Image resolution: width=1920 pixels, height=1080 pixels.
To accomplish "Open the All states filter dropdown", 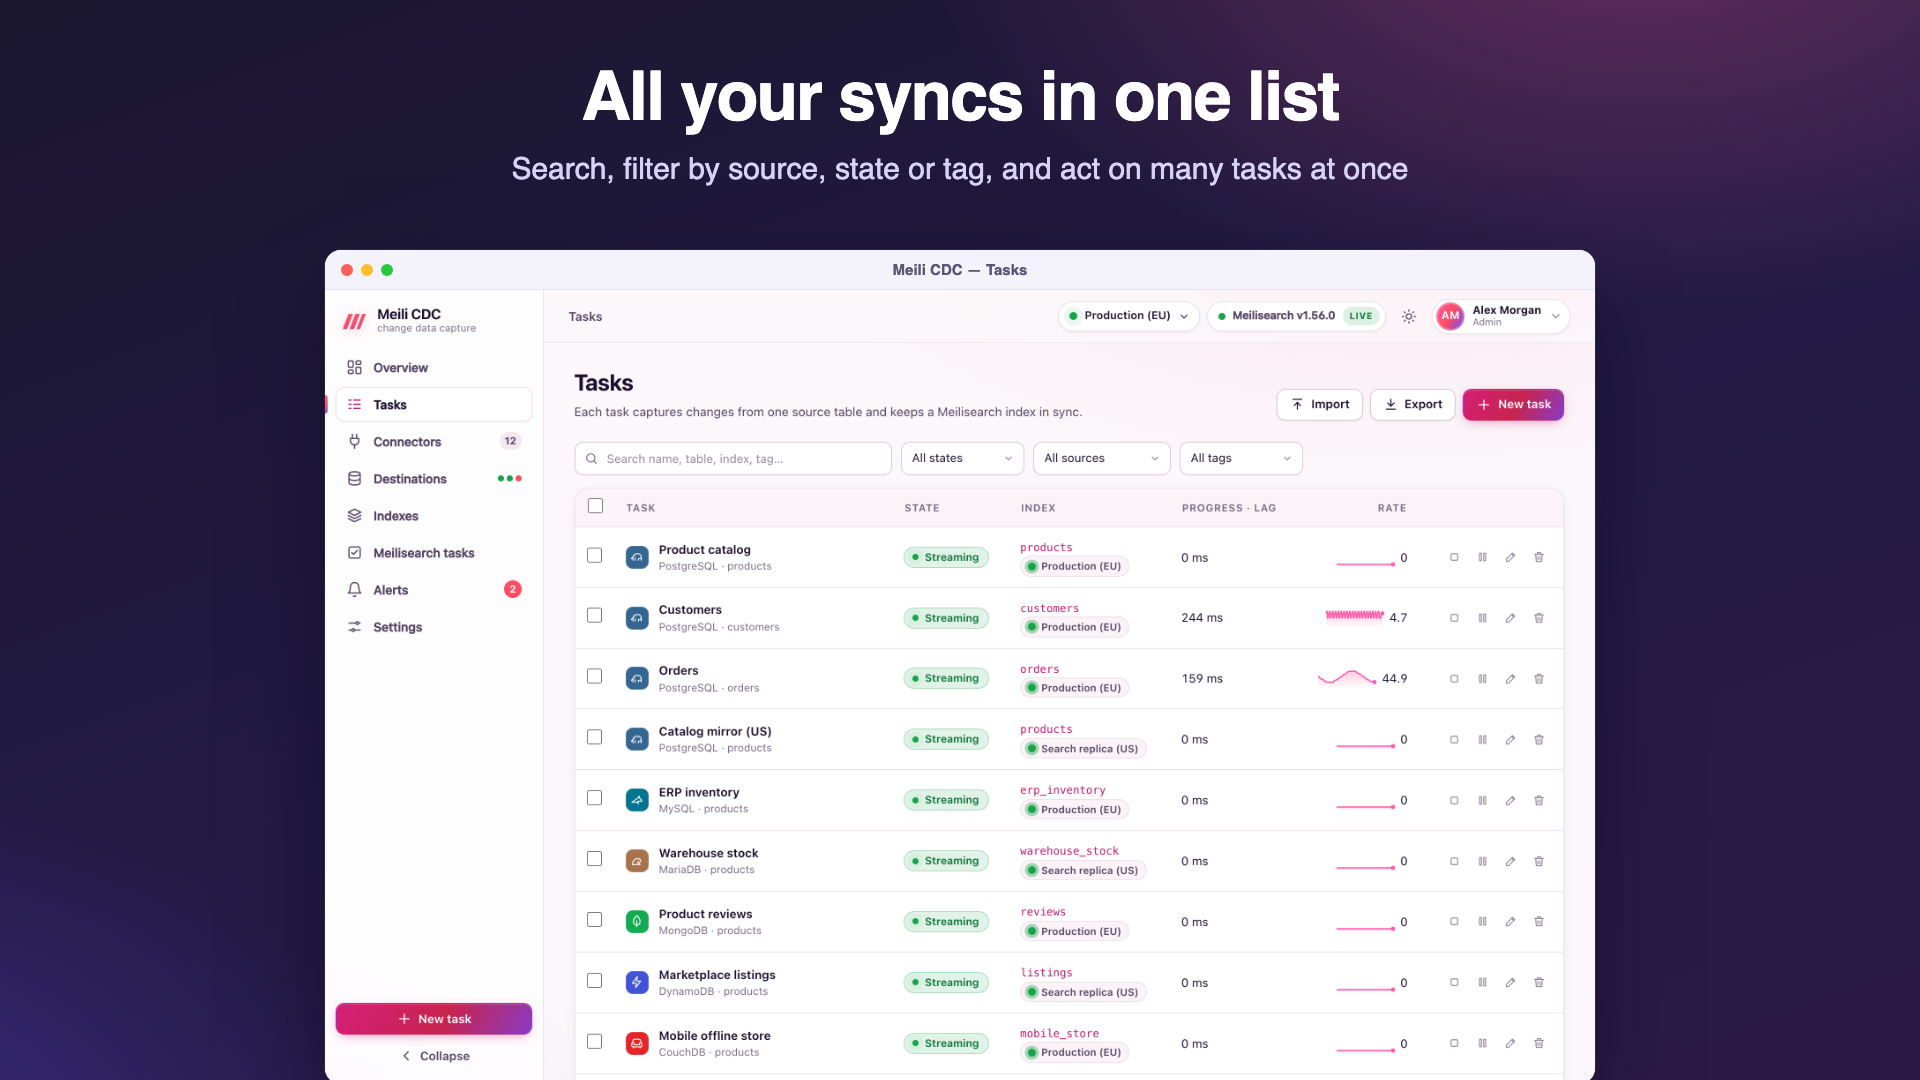I will [962, 458].
